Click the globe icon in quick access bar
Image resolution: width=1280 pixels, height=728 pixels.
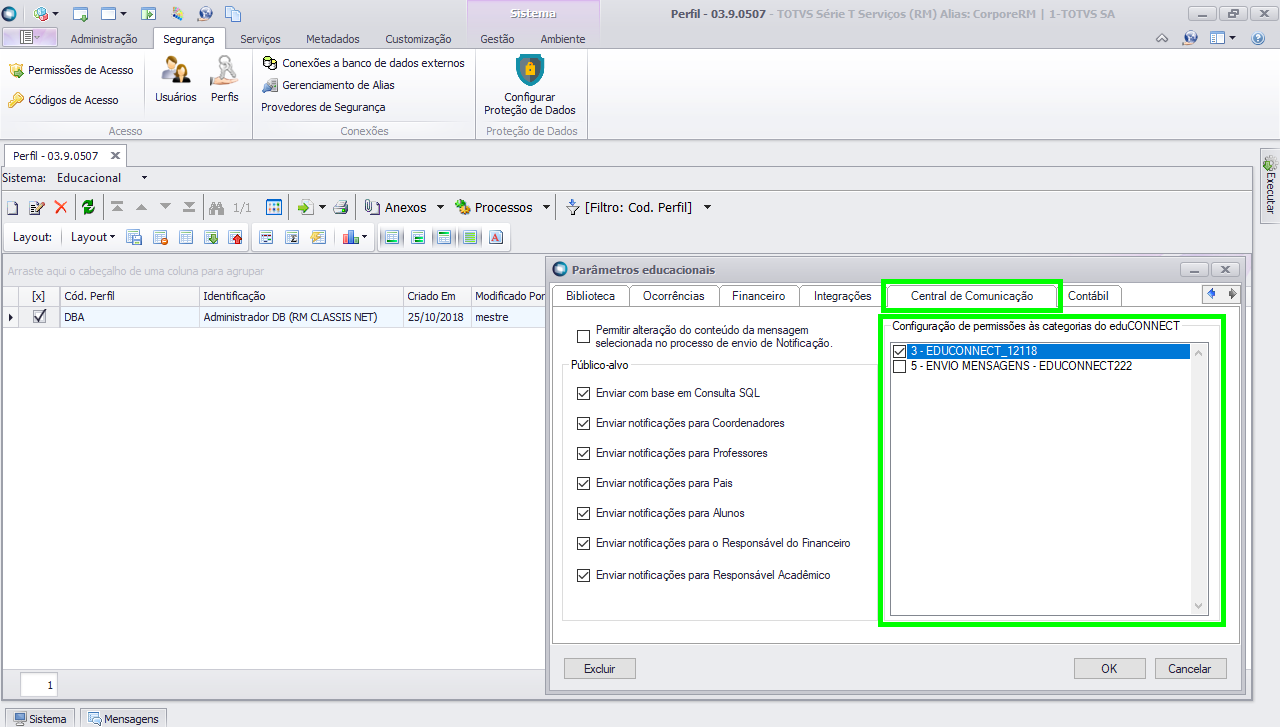pos(205,14)
